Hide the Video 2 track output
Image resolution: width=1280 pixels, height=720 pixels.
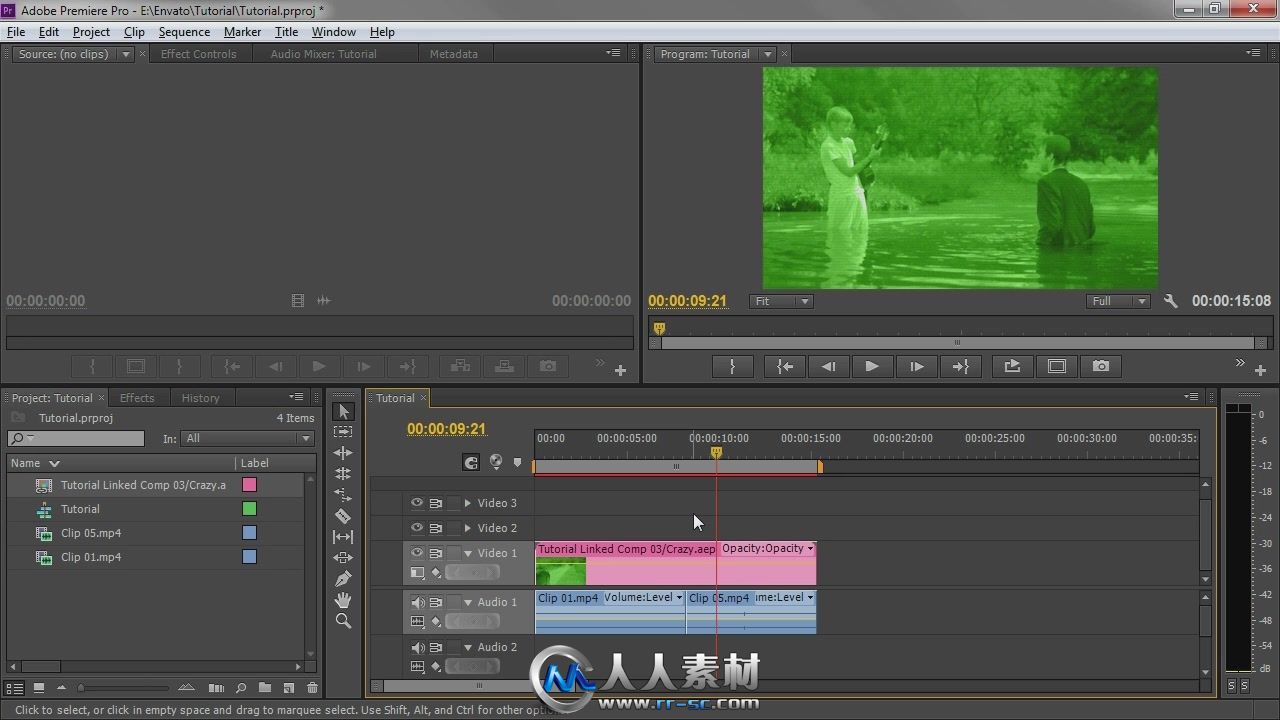click(x=417, y=528)
